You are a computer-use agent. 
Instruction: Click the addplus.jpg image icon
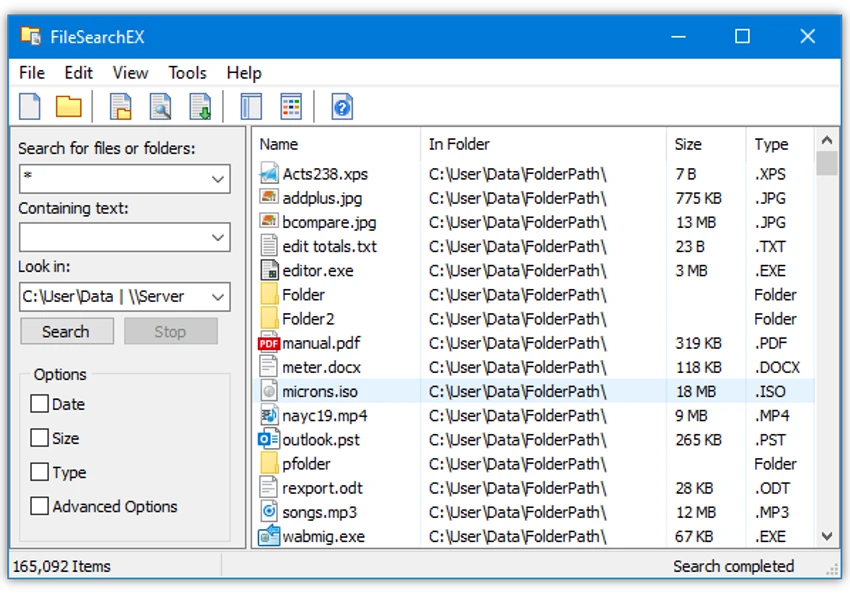pyautogui.click(x=269, y=196)
